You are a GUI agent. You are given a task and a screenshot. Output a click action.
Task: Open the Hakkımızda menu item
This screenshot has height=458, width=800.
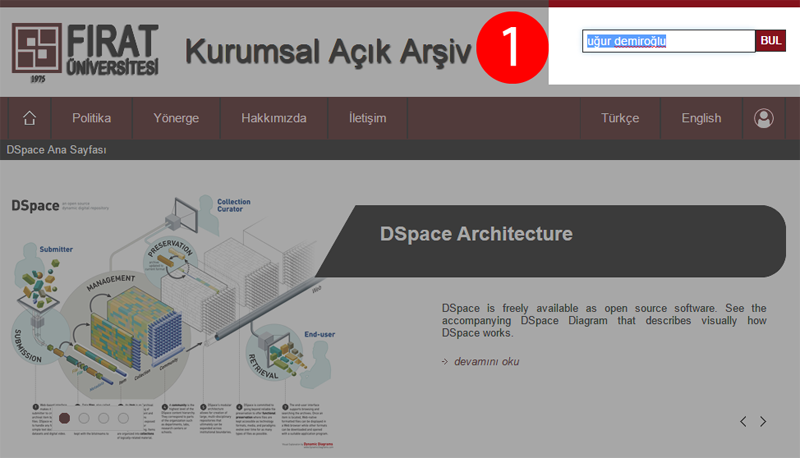[273, 118]
